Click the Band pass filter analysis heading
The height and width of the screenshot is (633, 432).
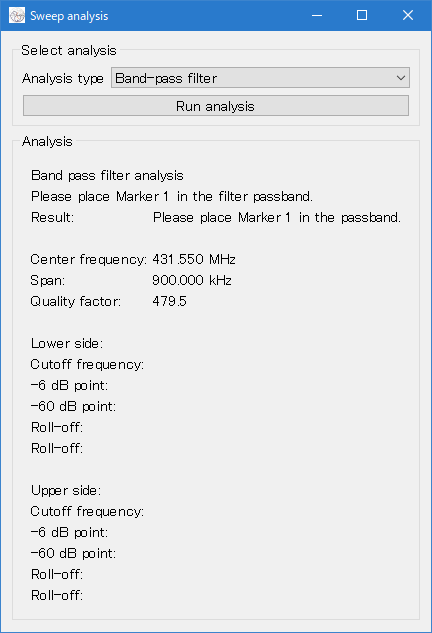coord(107,176)
